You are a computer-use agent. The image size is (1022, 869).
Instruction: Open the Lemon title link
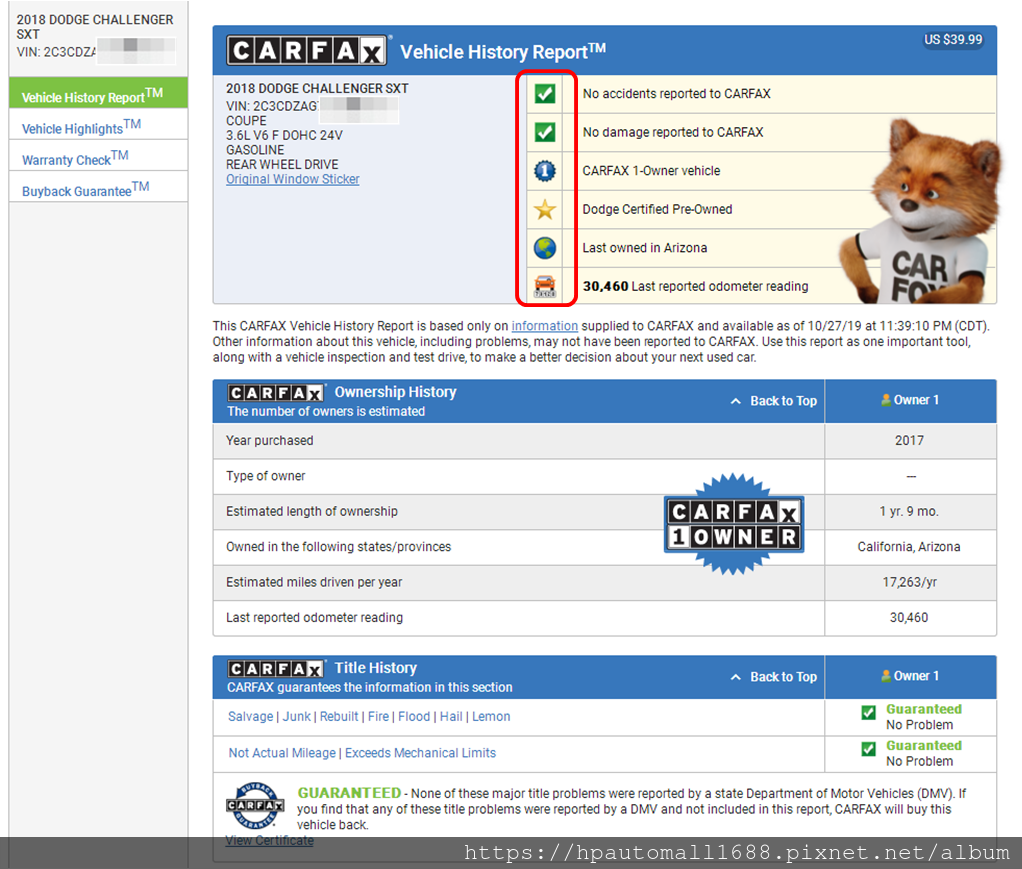click(491, 716)
